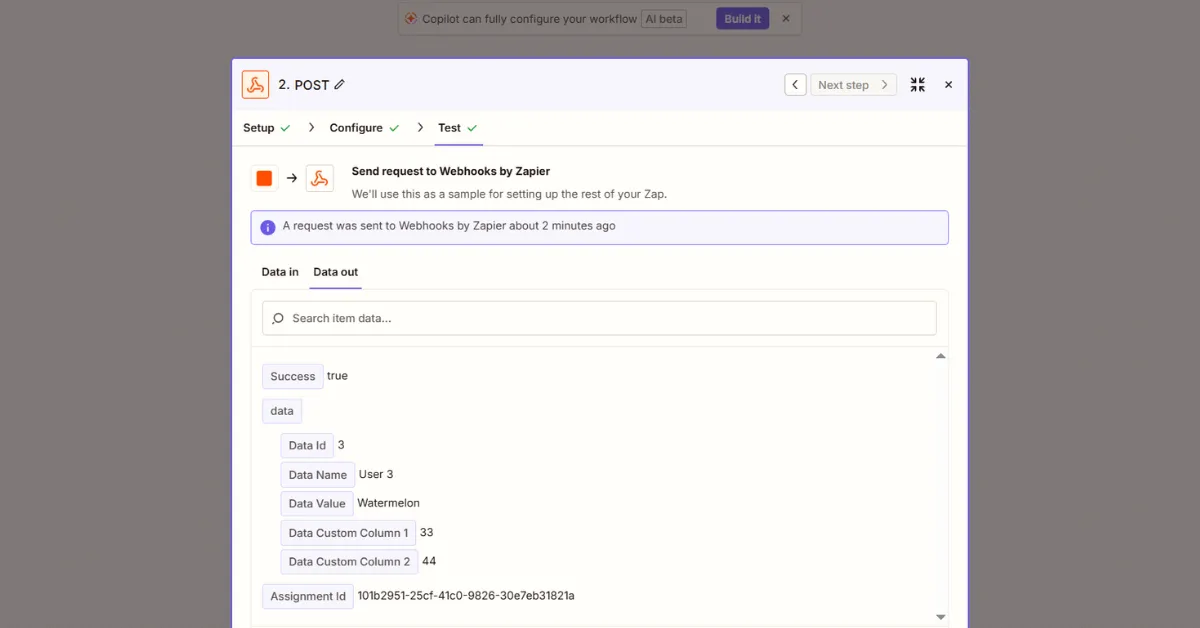The image size is (1200, 628).
Task: Click inside the Search item data field
Action: pyautogui.click(x=600, y=317)
